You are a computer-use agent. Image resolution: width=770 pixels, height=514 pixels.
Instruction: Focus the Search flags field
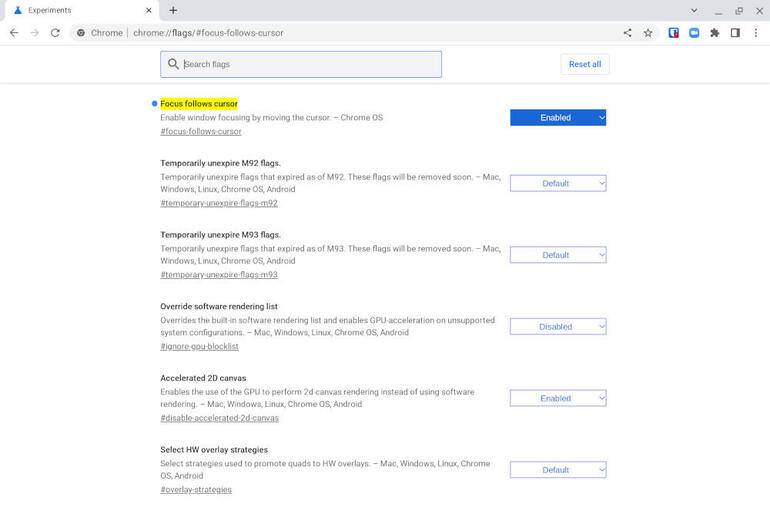tap(301, 64)
